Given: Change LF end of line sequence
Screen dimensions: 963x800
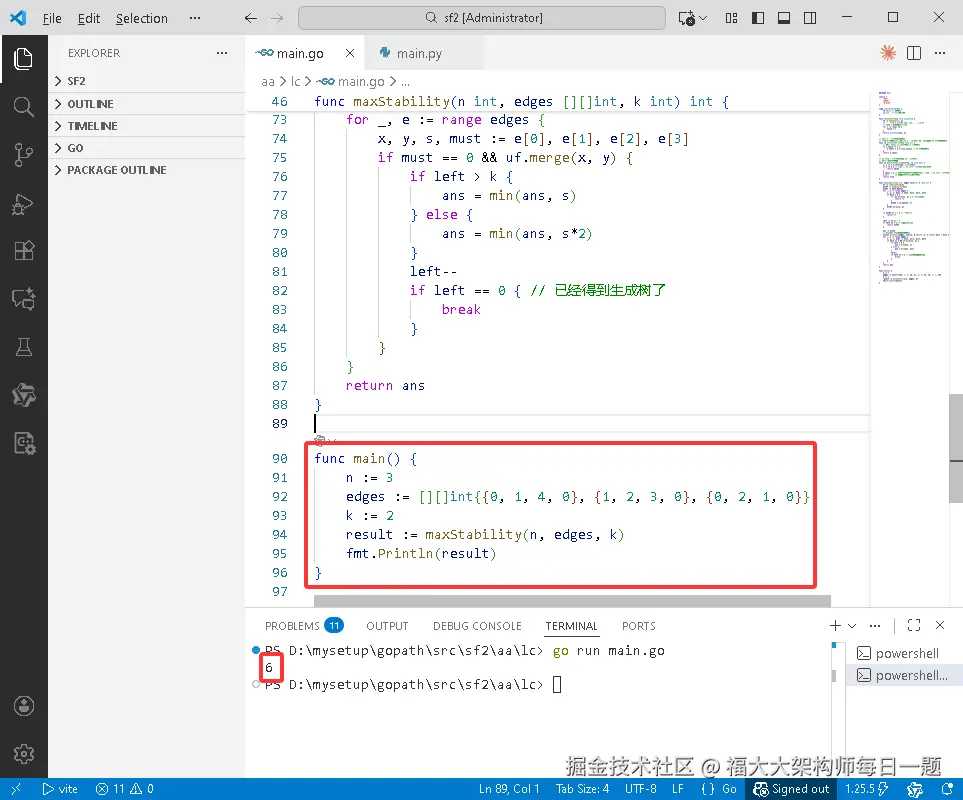Looking at the screenshot, I should [x=677, y=789].
